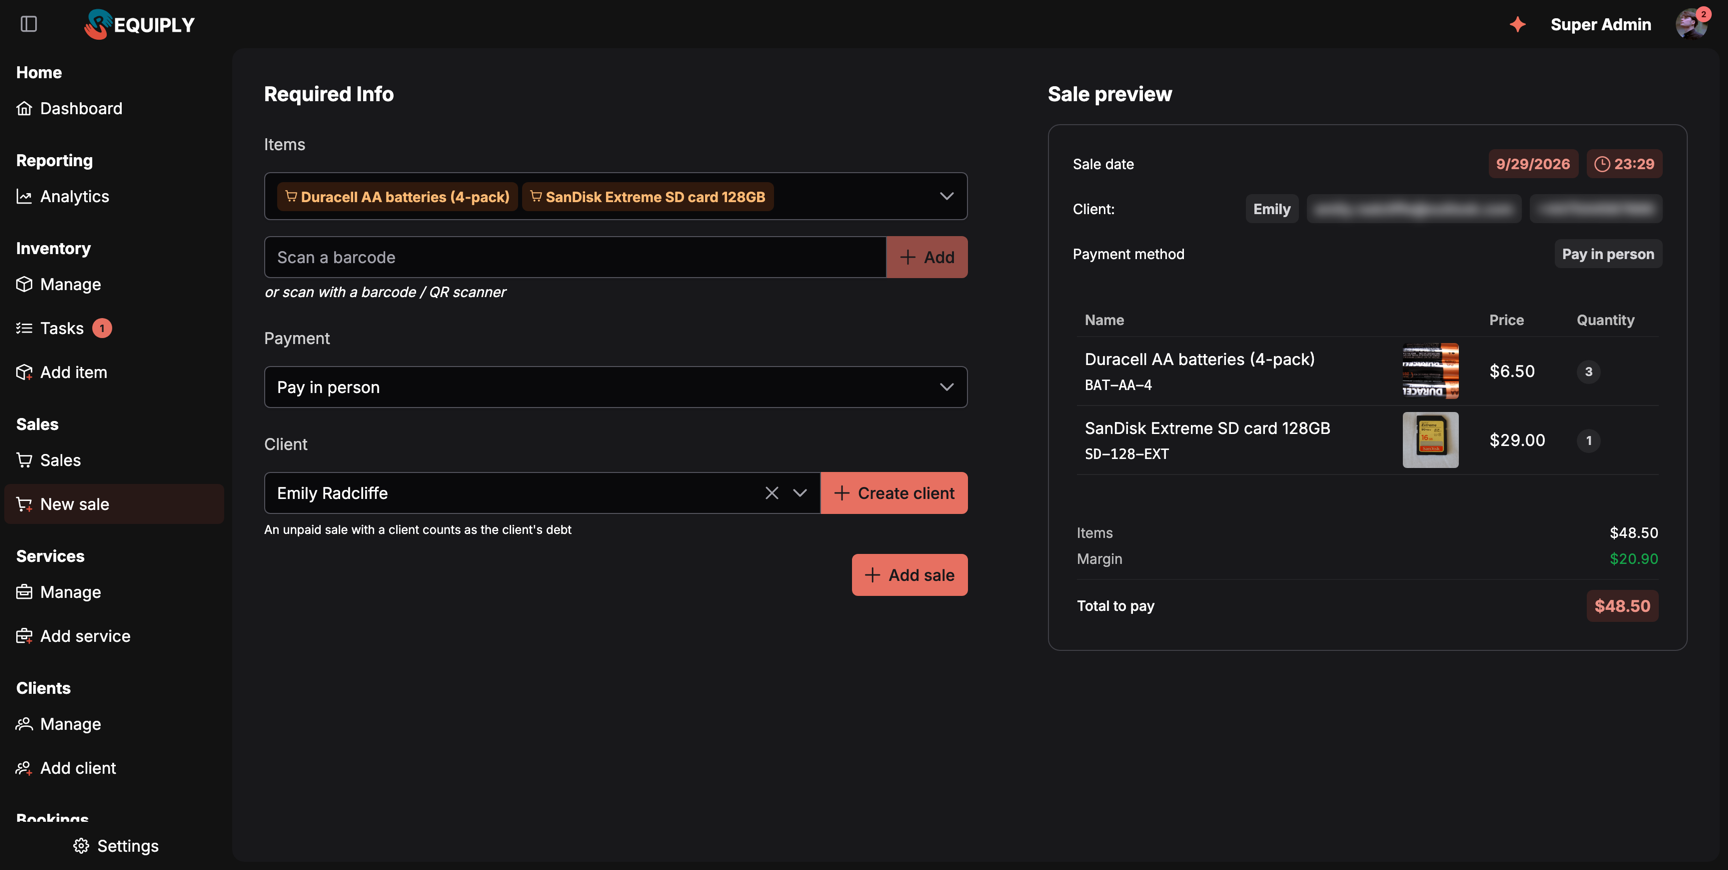The width and height of the screenshot is (1728, 870).
Task: Open the user avatar menu
Action: (1691, 24)
